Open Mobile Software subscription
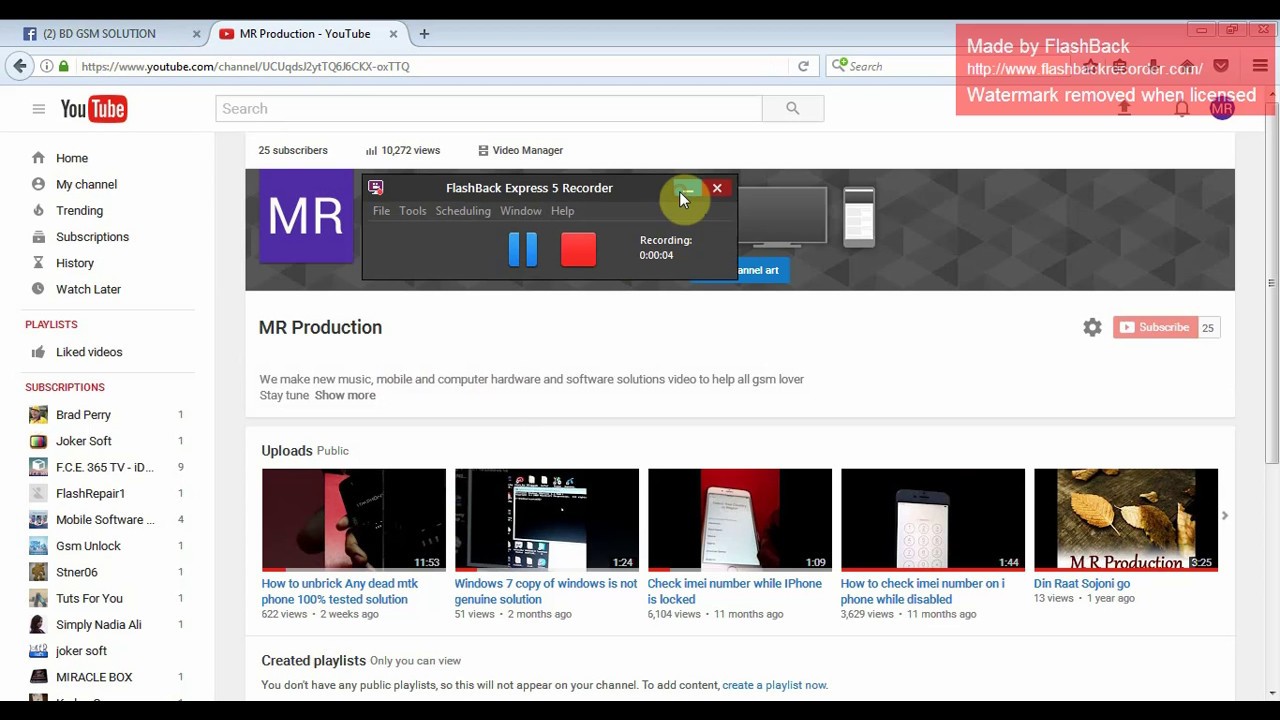This screenshot has width=1280, height=720. pos(105,520)
